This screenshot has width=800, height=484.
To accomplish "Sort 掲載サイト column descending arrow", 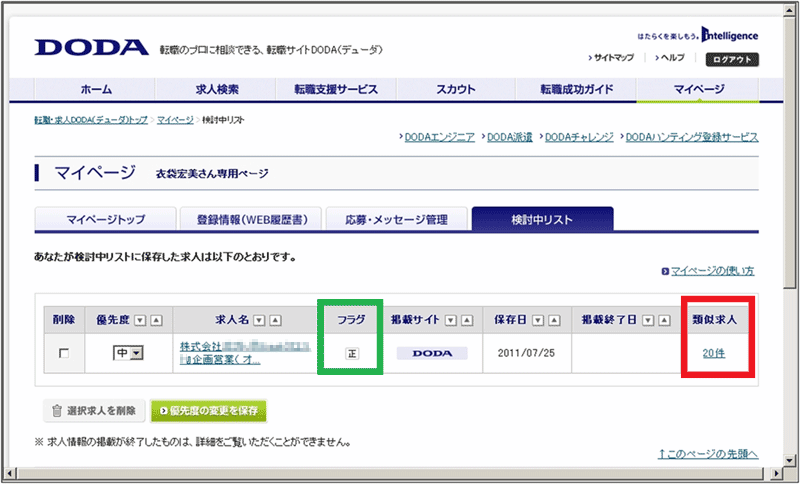I will [450, 321].
